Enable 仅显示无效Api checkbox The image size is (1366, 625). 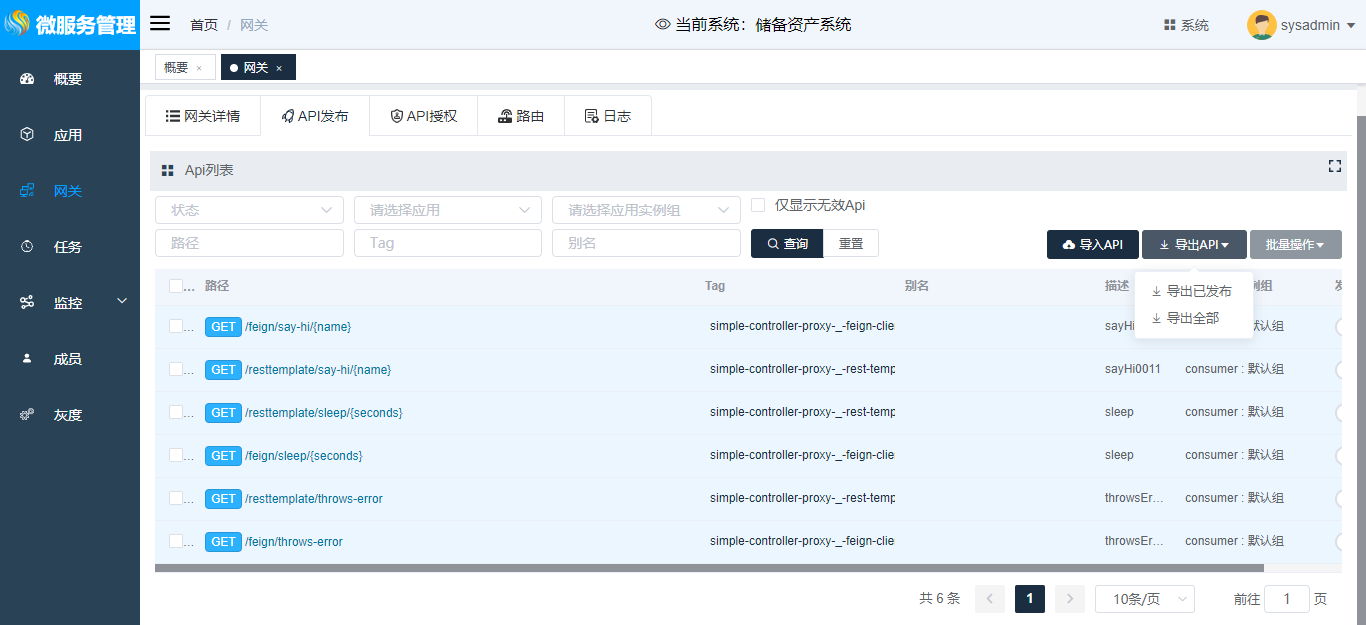758,205
